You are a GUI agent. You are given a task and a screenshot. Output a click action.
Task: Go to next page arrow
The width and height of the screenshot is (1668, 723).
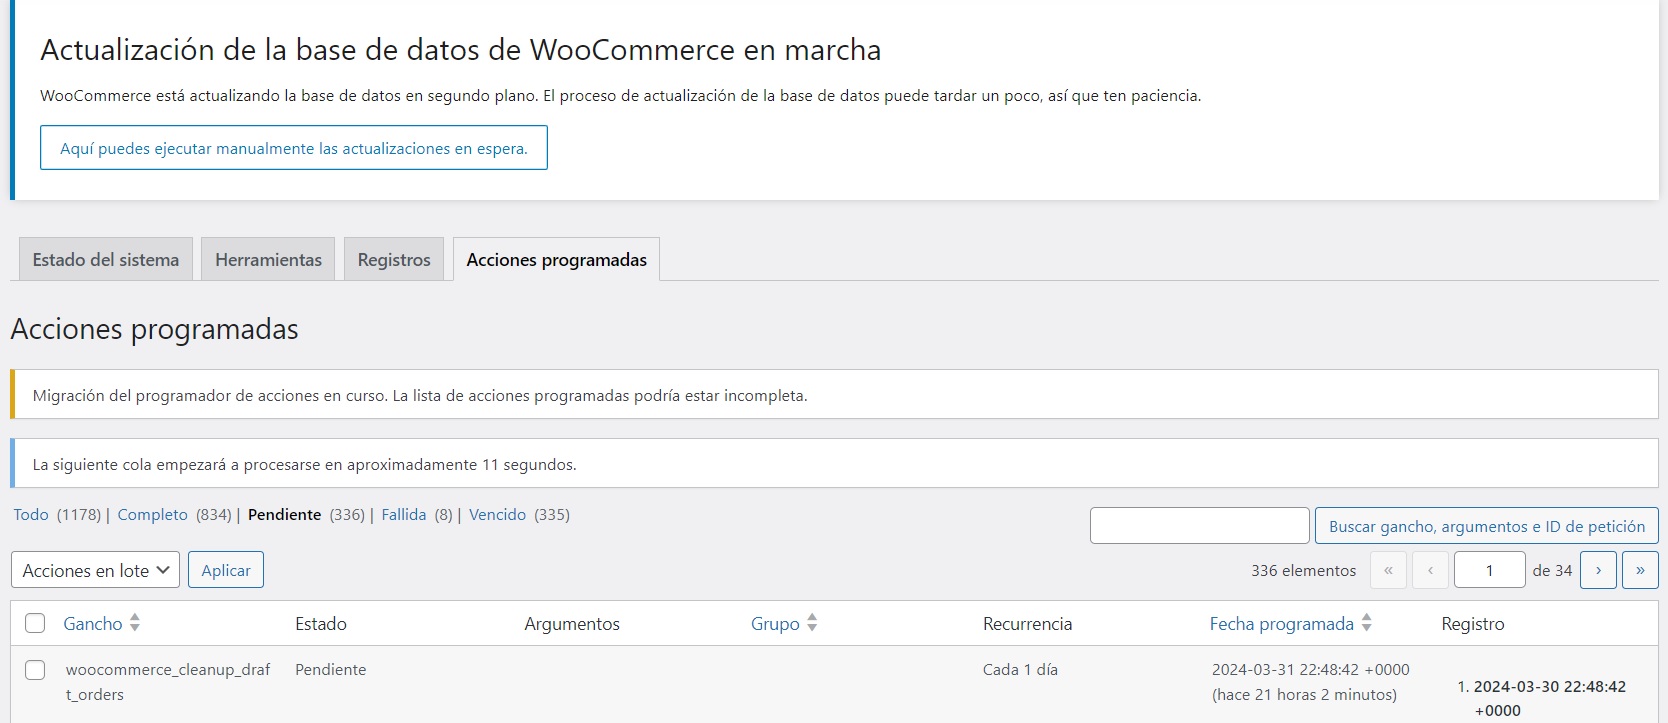(1598, 570)
